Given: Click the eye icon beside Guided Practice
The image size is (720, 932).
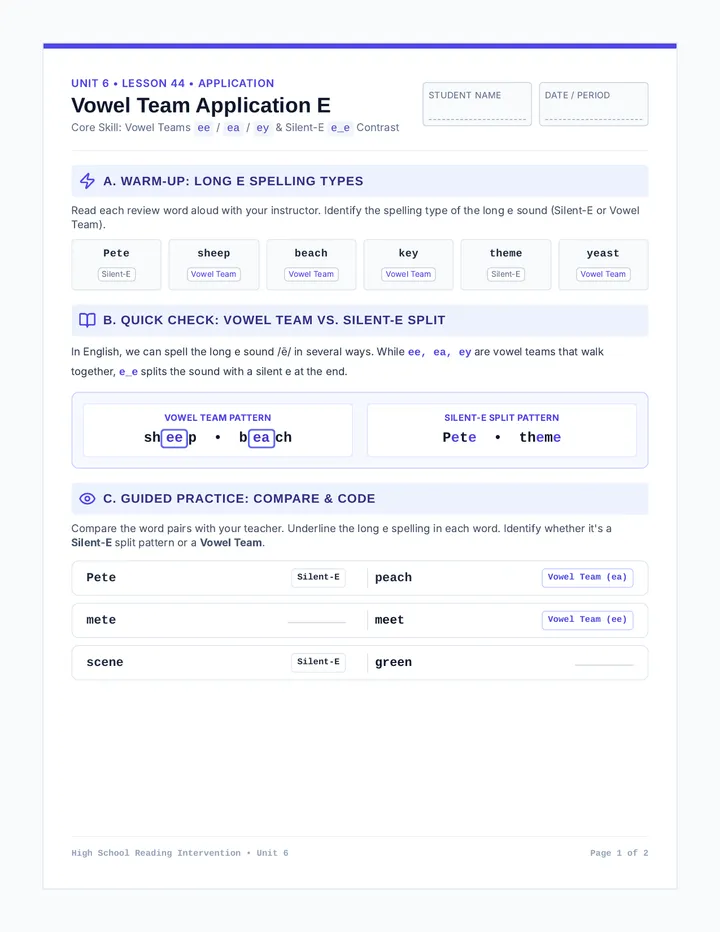Looking at the screenshot, I should 87,499.
